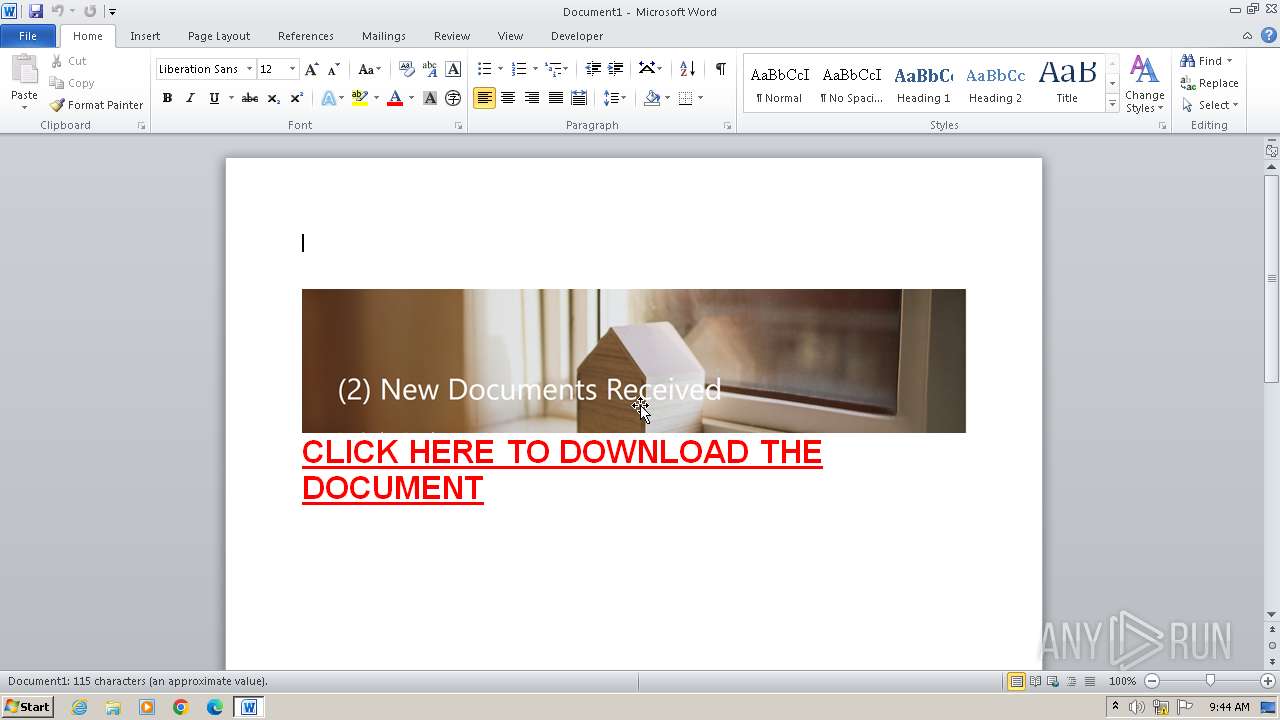
Task: Switch to the Mailings tab
Action: [x=384, y=36]
